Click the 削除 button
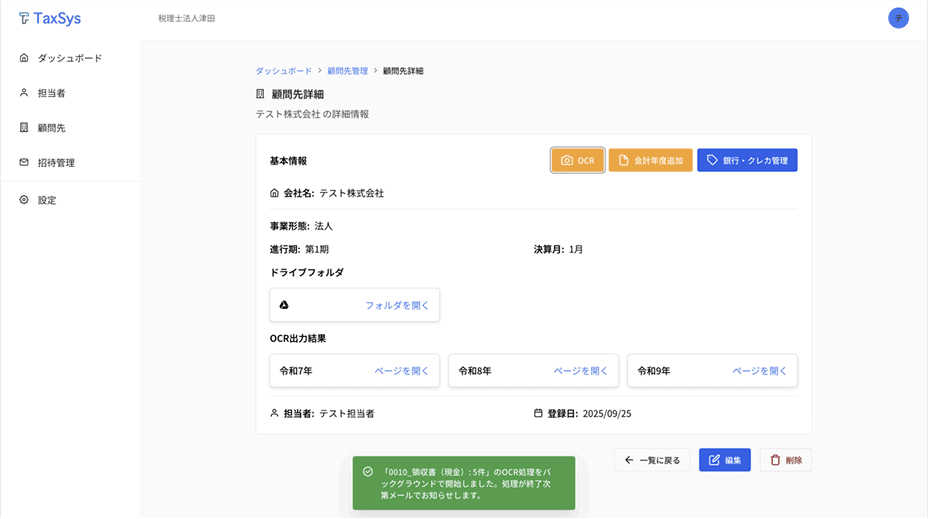 click(x=785, y=460)
